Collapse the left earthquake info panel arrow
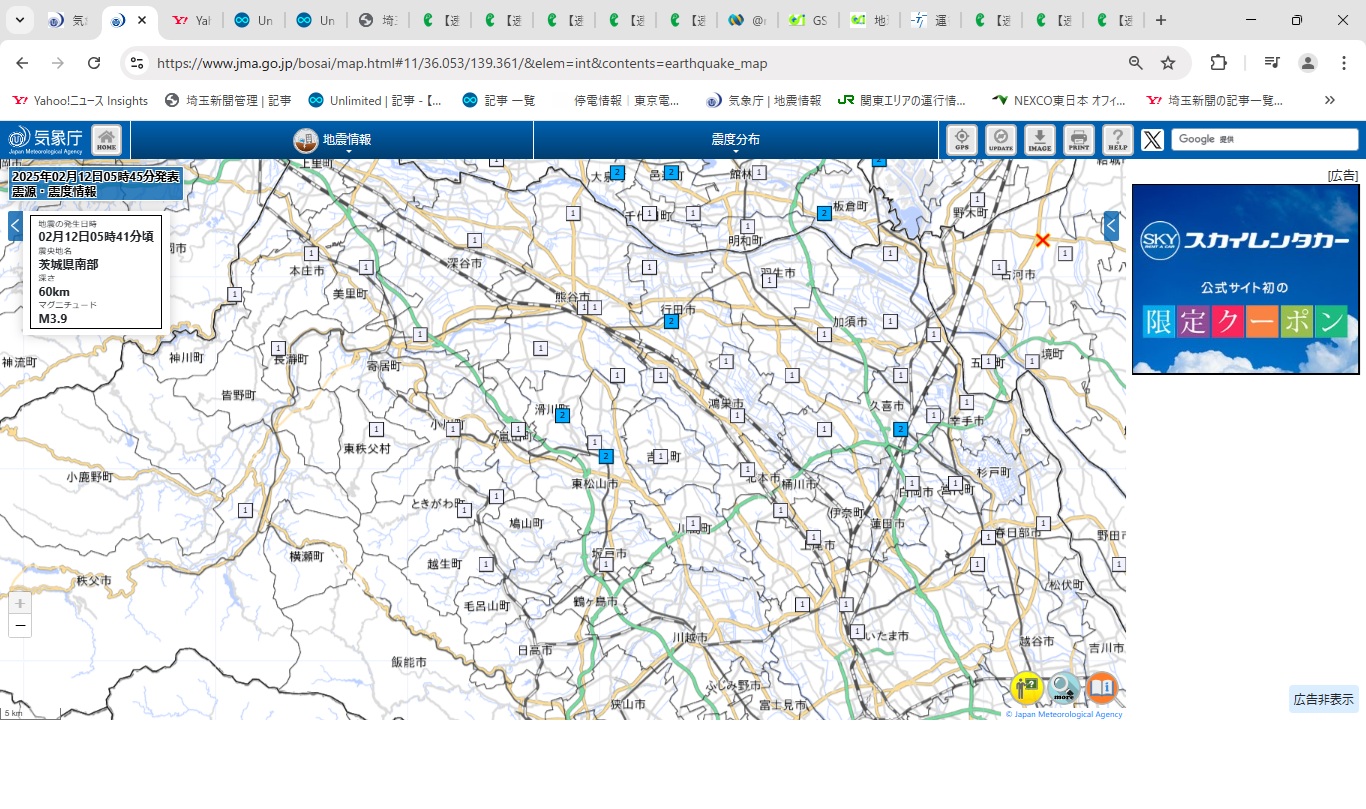The image size is (1366, 809). 15,226
